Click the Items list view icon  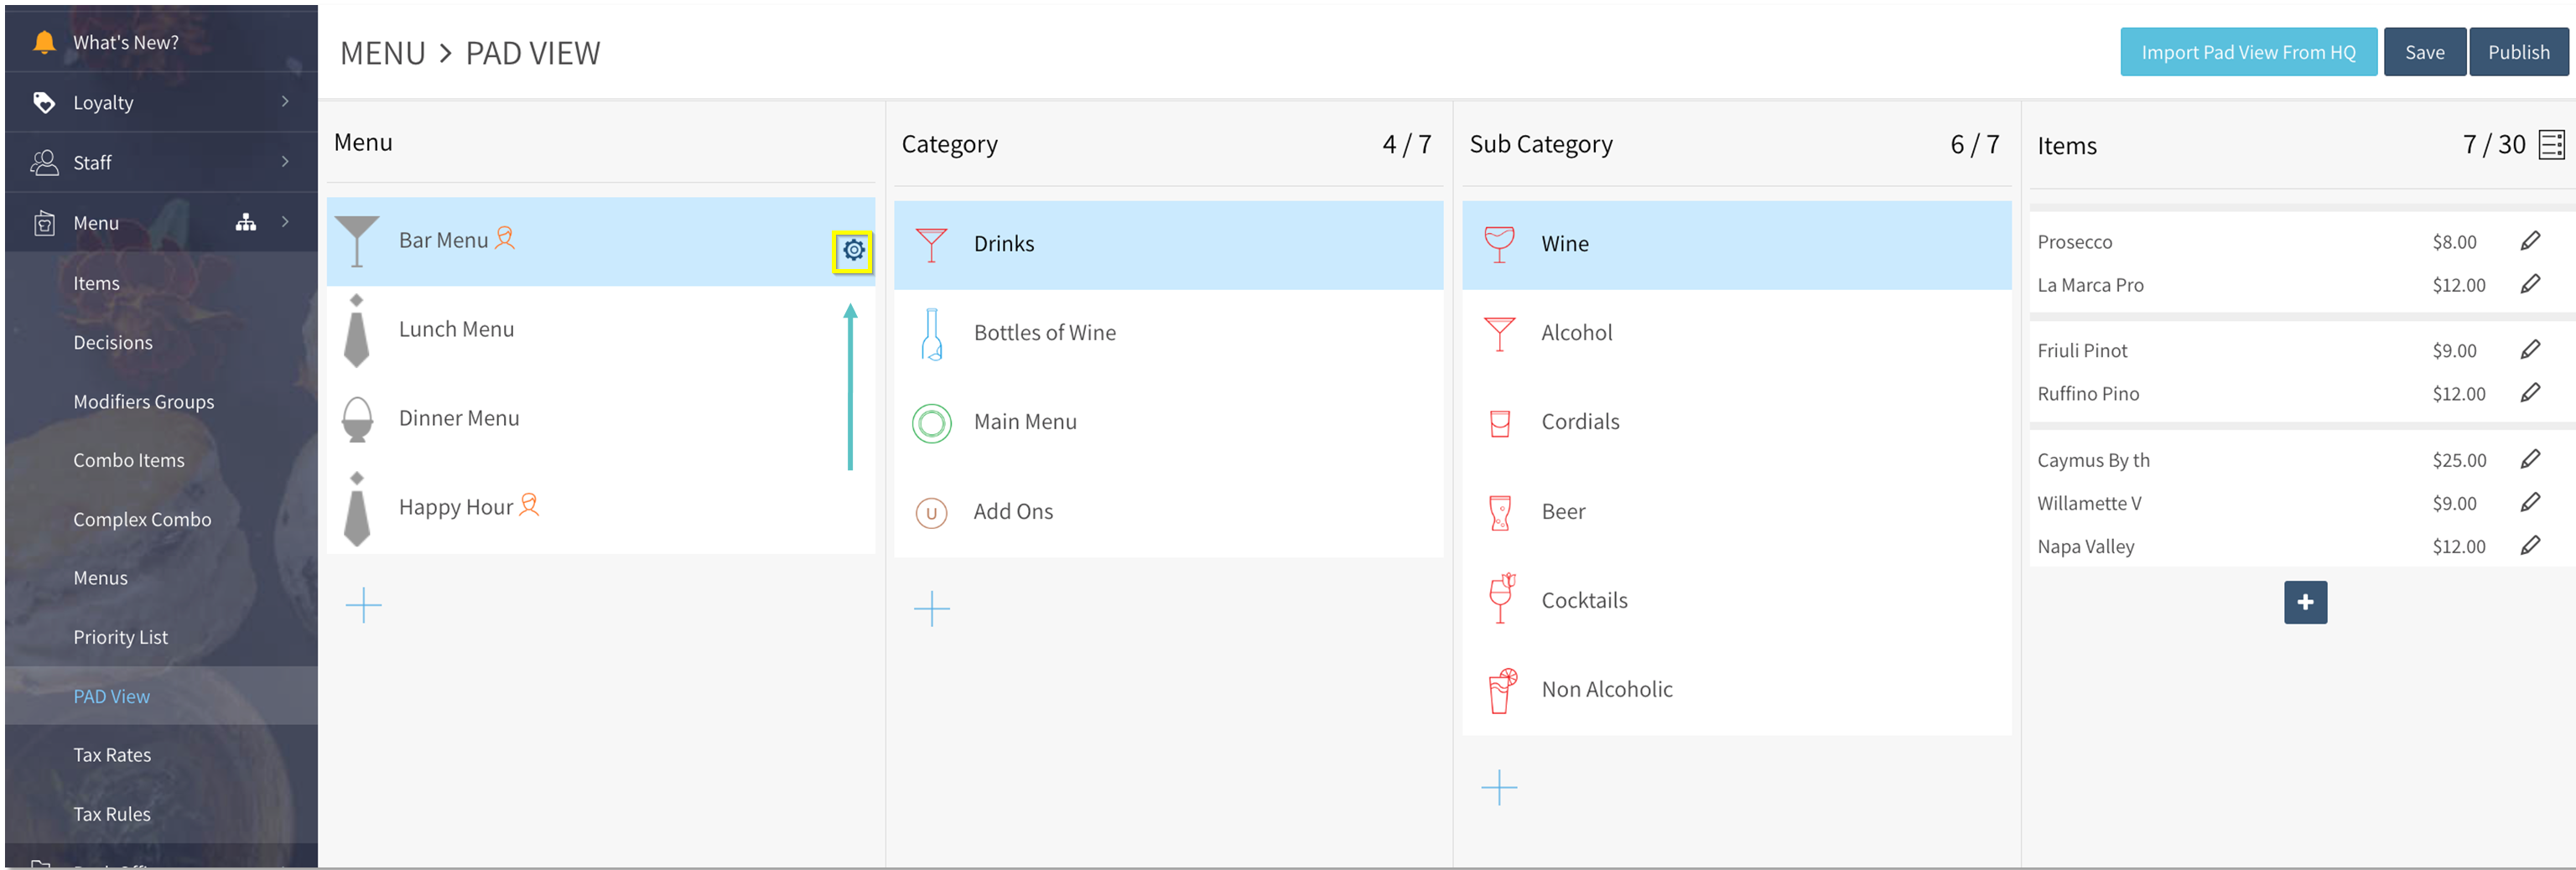point(2551,145)
